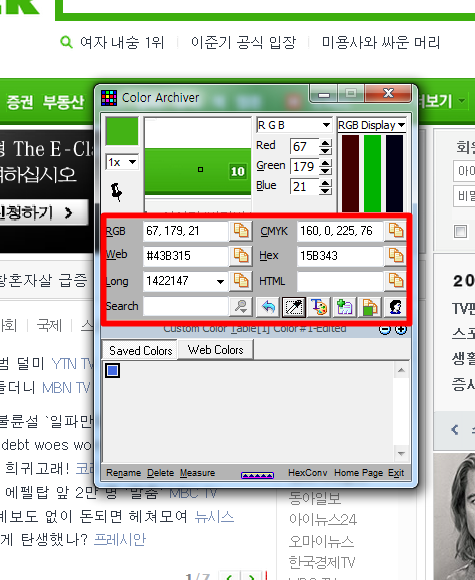Open the 뉴시스 news link
This screenshot has height=580, width=475.
click(x=214, y=516)
